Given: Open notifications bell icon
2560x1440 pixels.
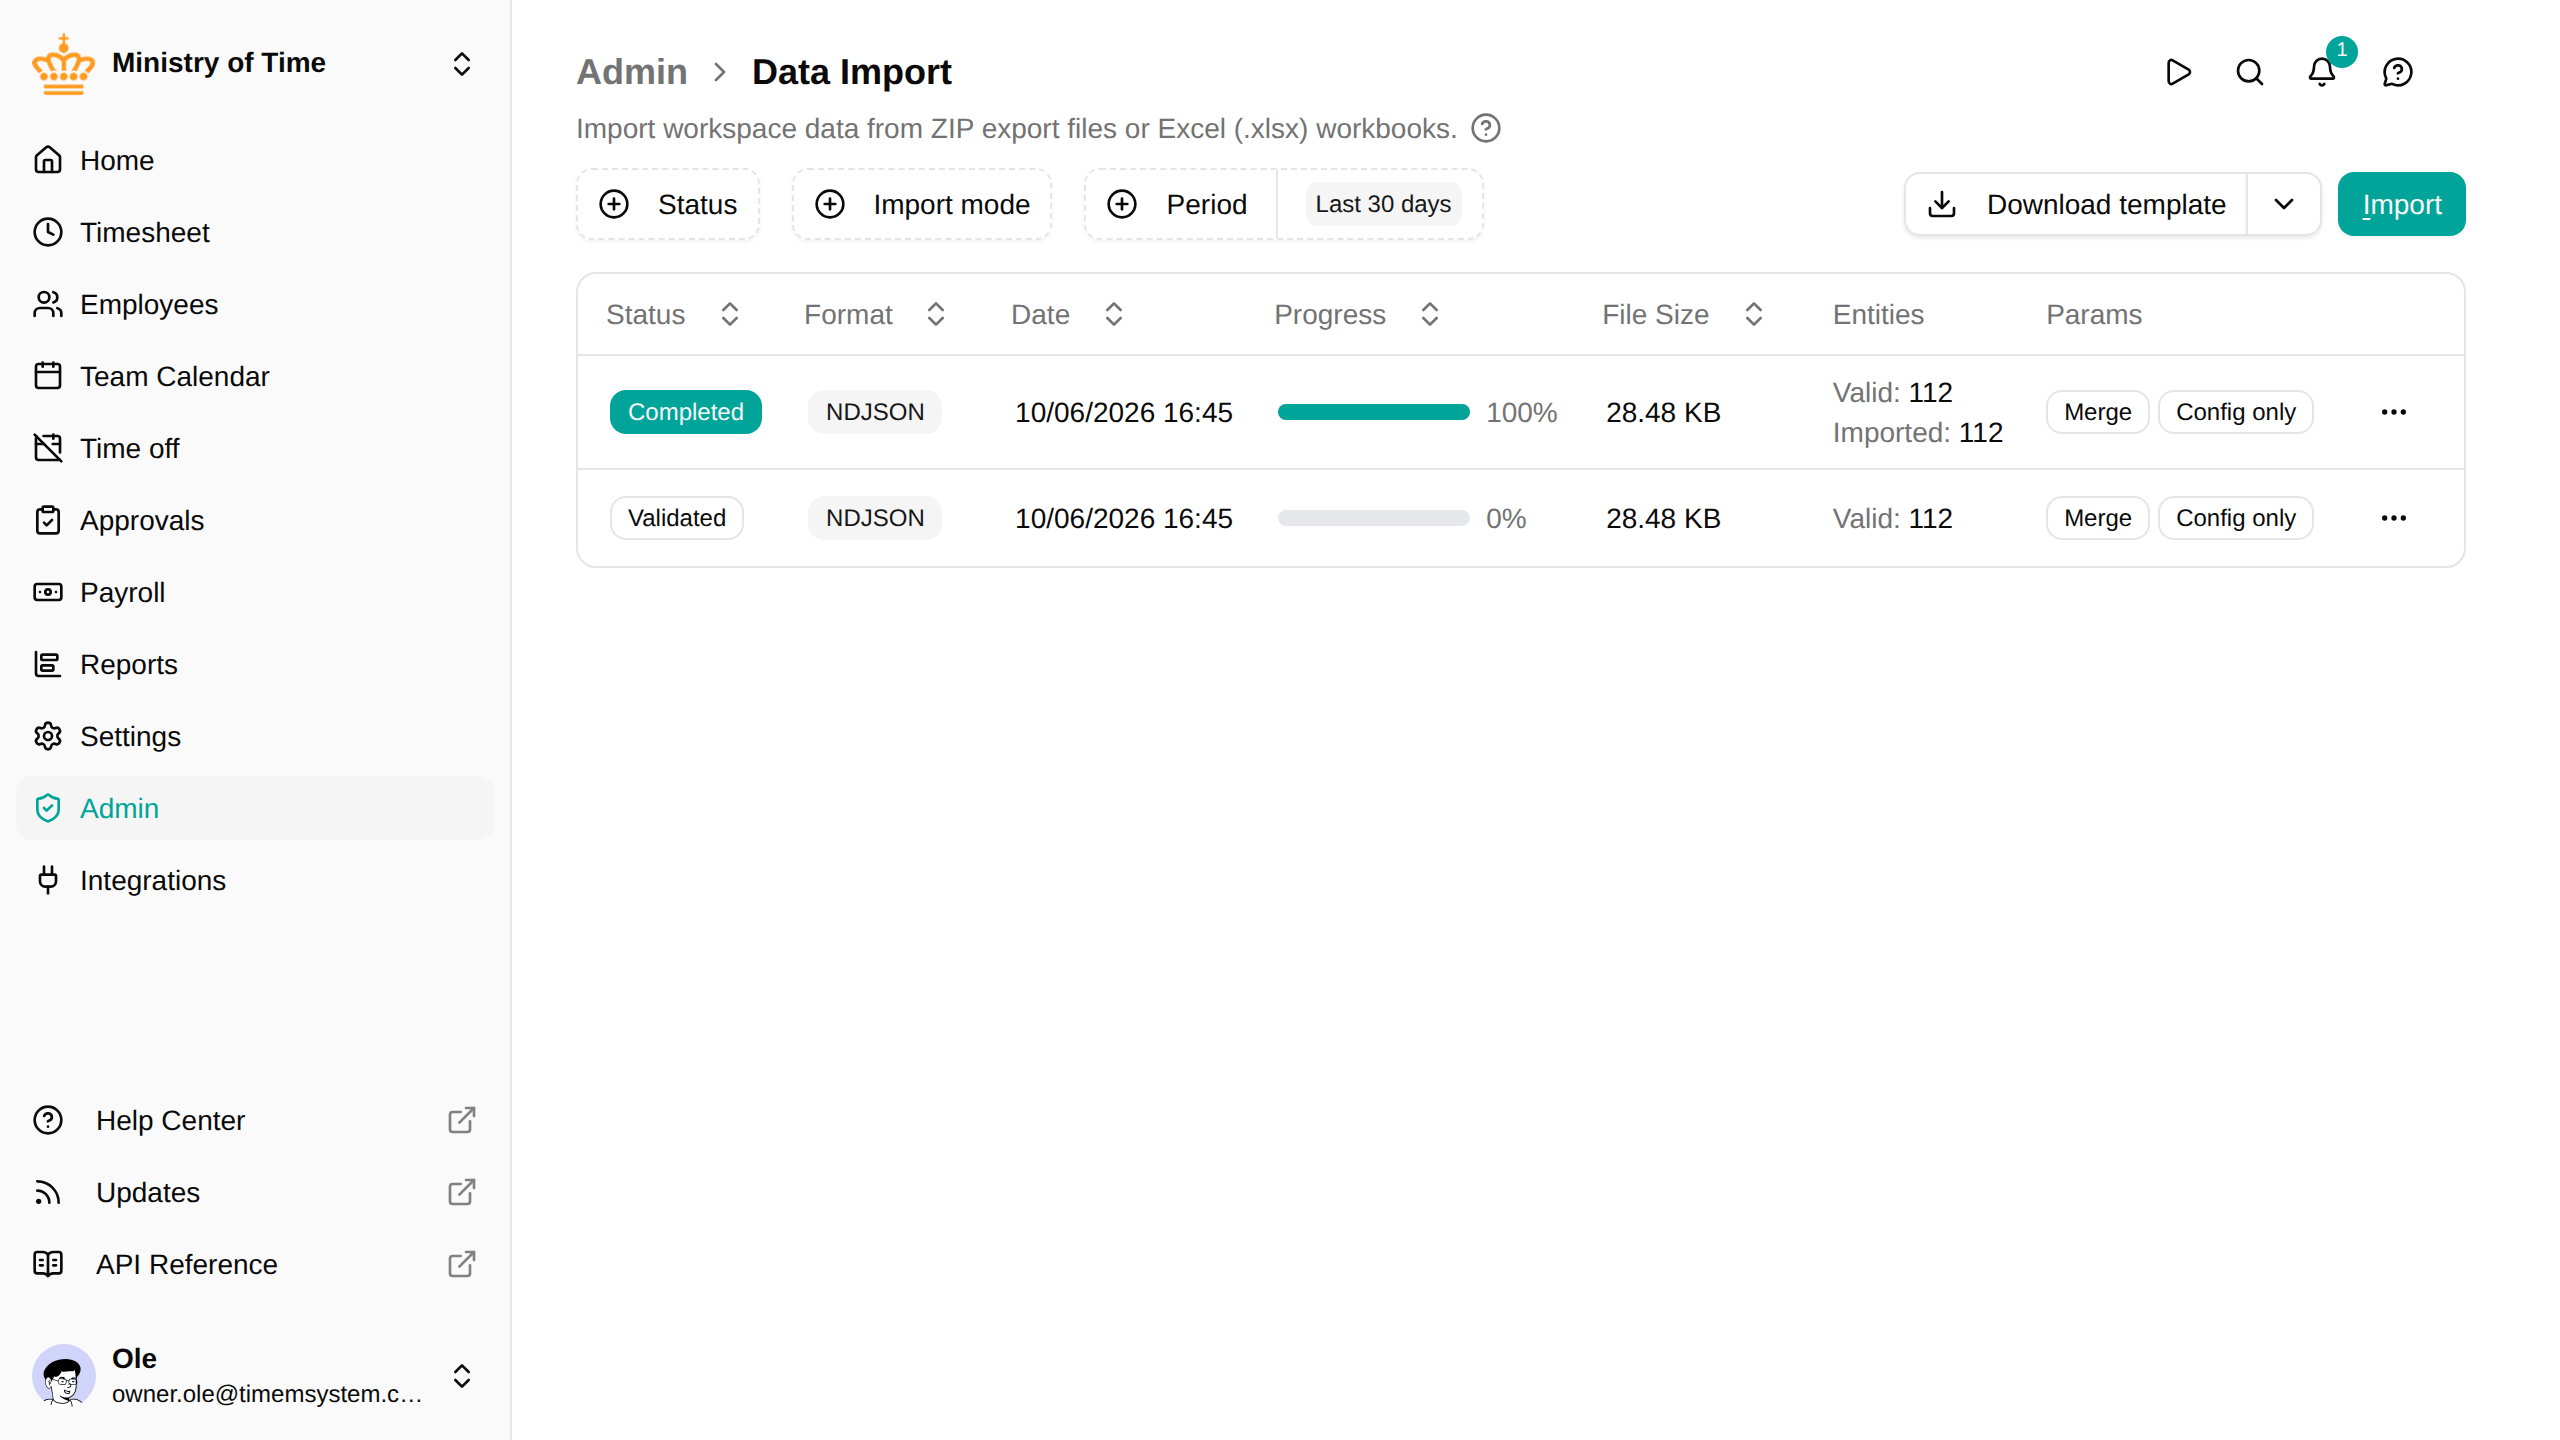Looking at the screenshot, I should (2322, 72).
